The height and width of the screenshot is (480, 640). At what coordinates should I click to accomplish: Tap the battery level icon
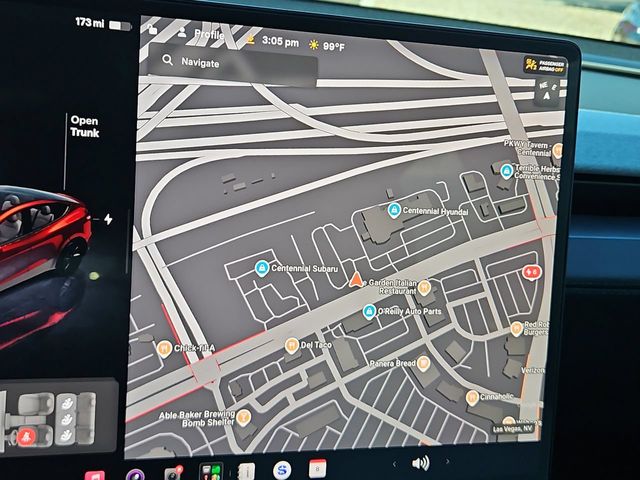[x=120, y=26]
